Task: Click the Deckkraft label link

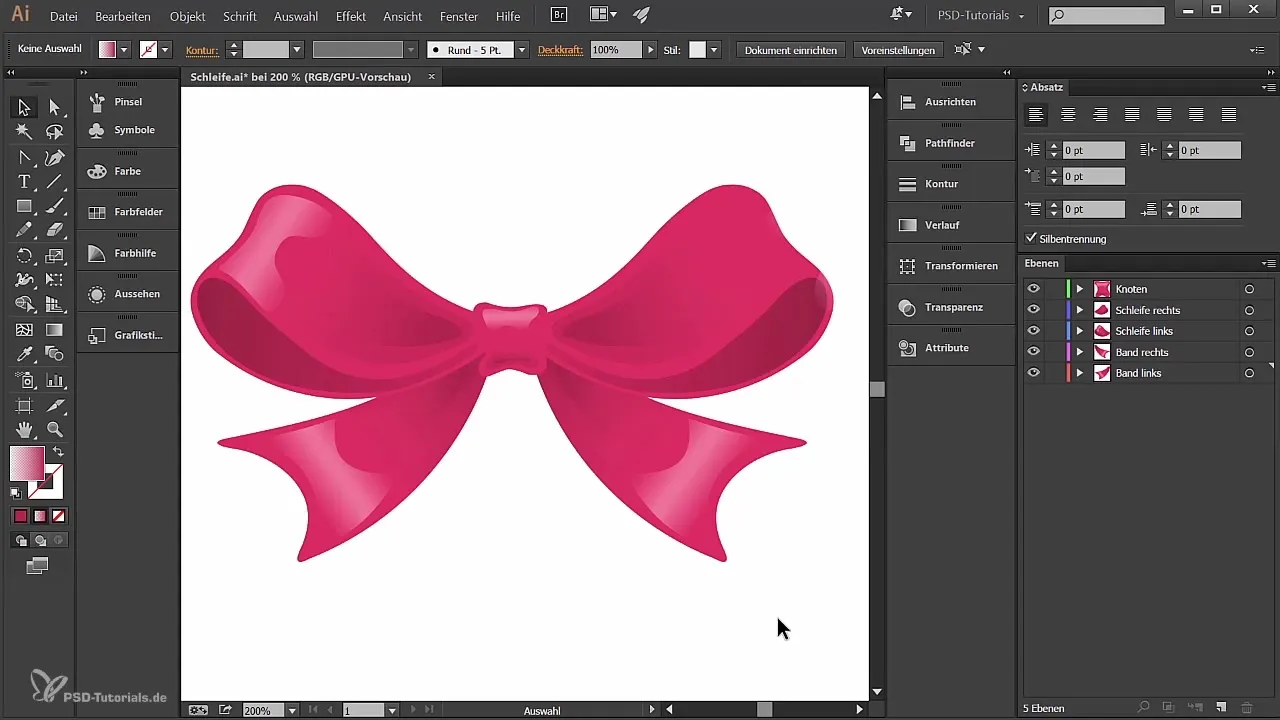Action: click(x=560, y=49)
